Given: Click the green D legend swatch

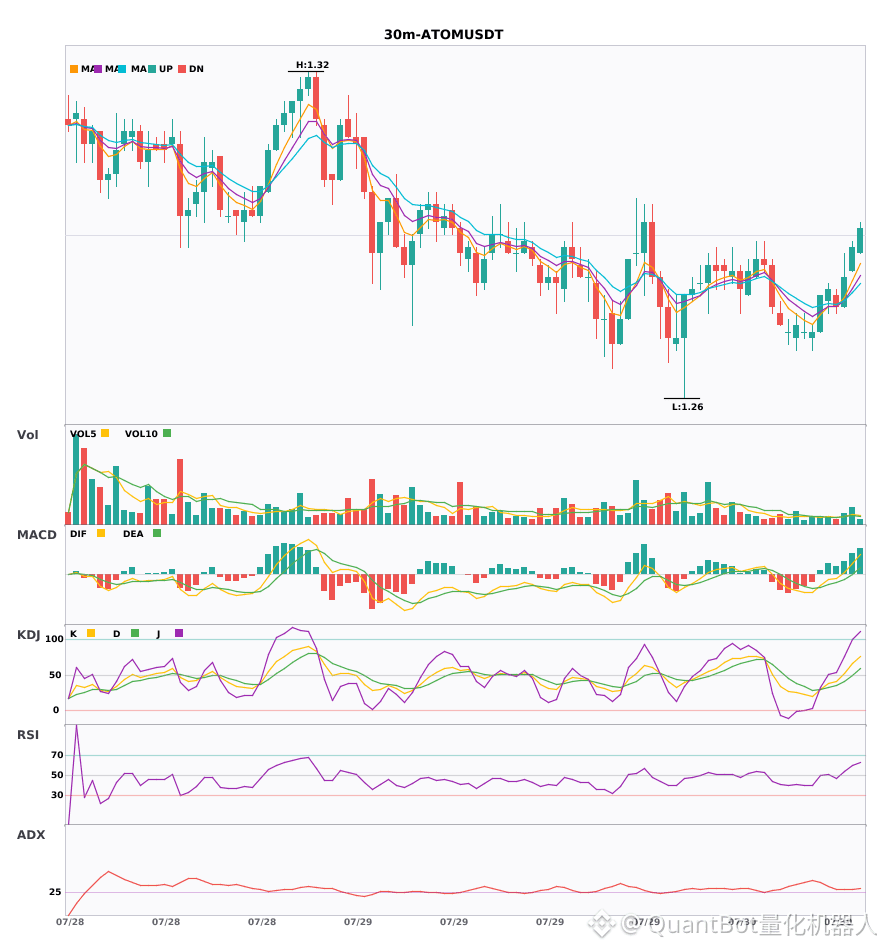Looking at the screenshot, I should 135,633.
